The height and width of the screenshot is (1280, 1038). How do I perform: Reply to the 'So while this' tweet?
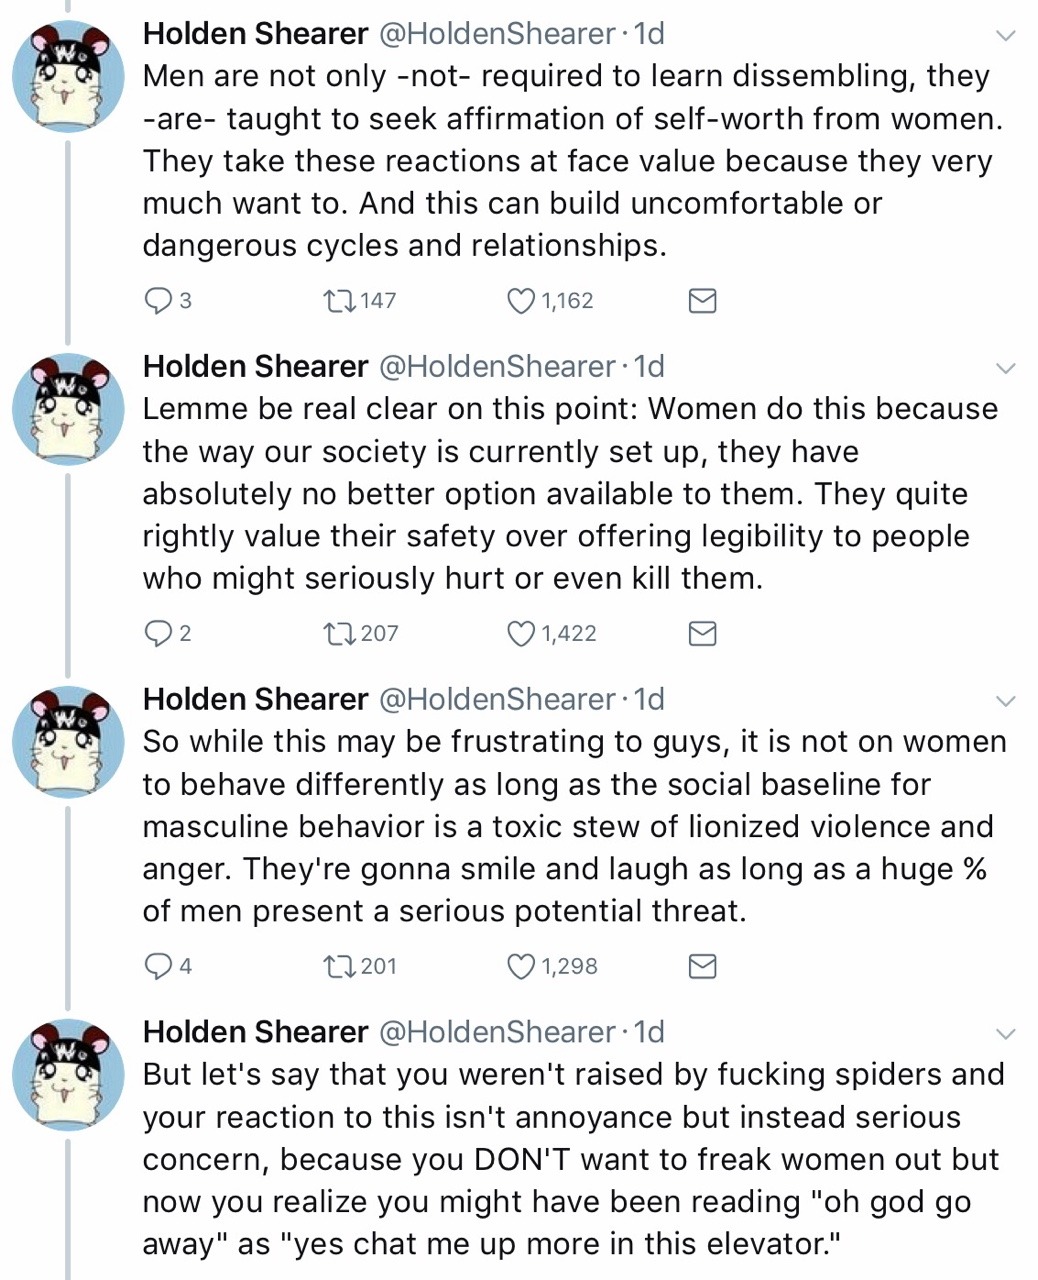coord(158,966)
